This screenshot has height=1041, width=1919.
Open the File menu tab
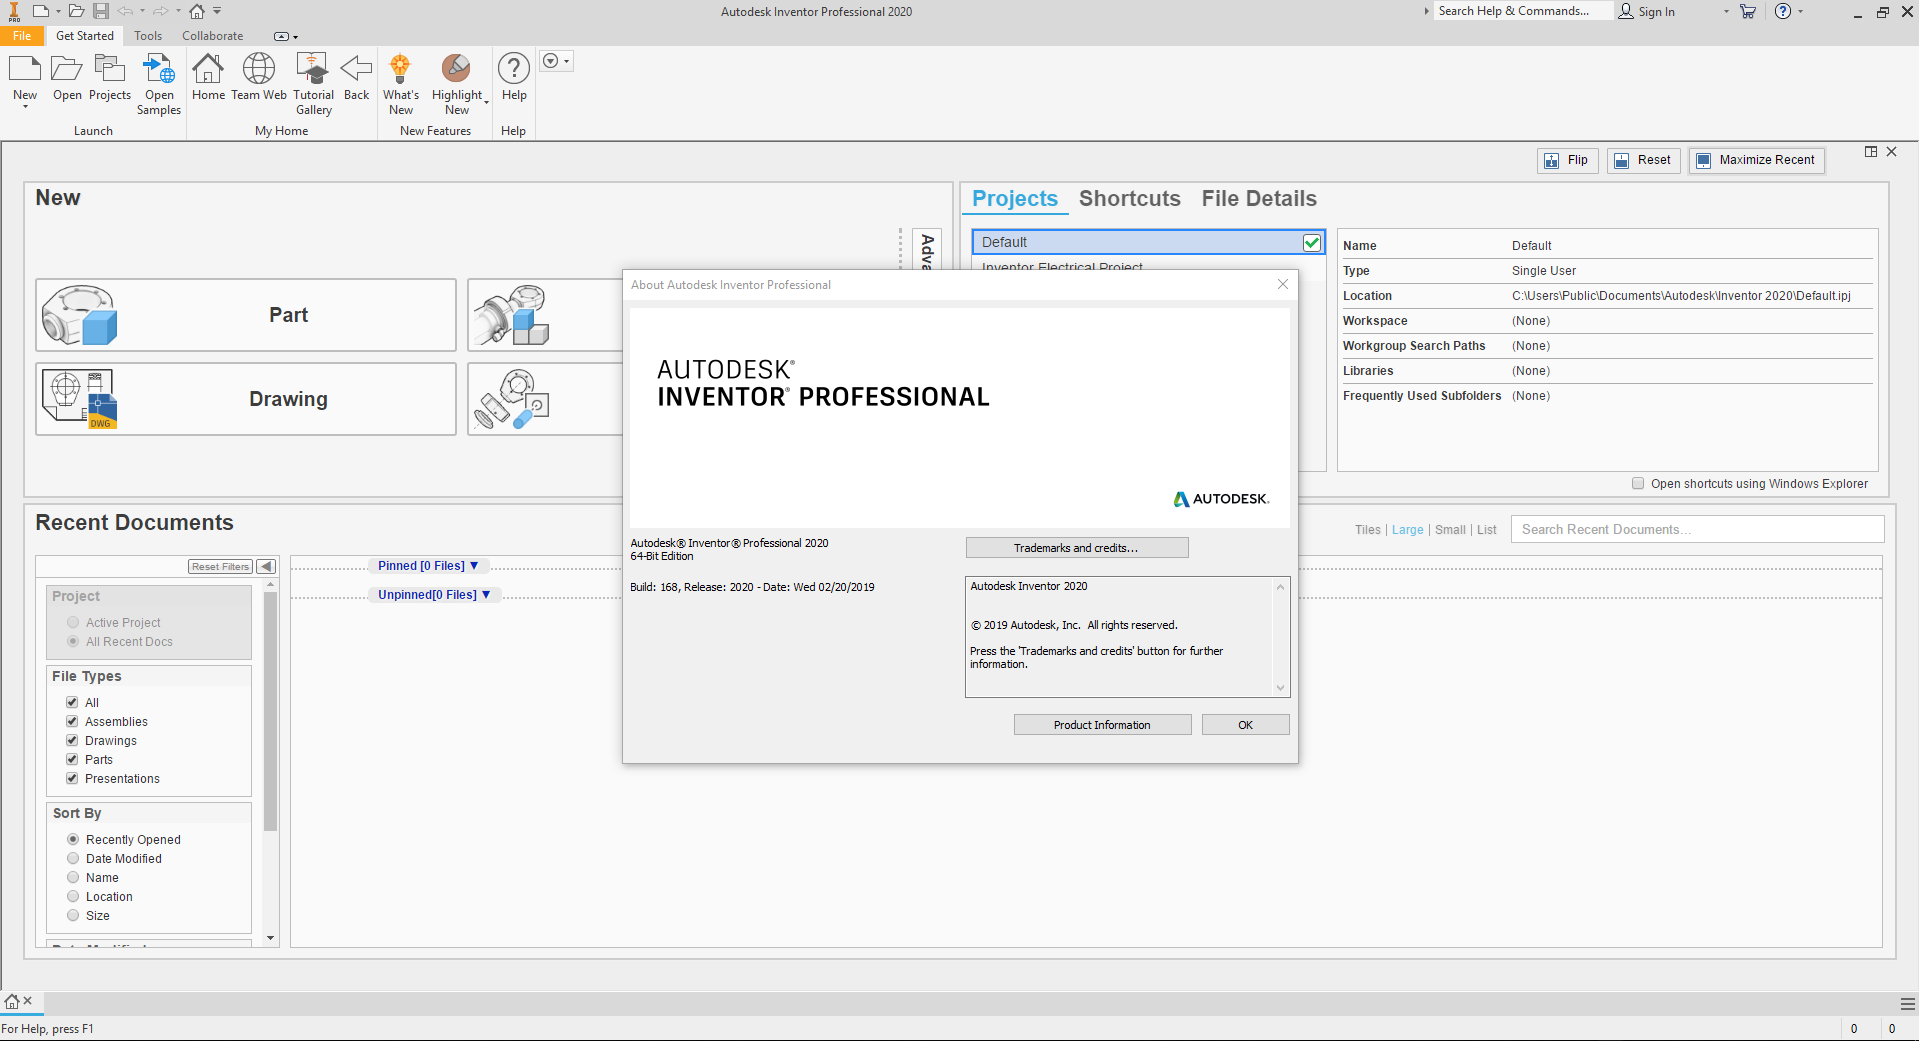pos(22,36)
